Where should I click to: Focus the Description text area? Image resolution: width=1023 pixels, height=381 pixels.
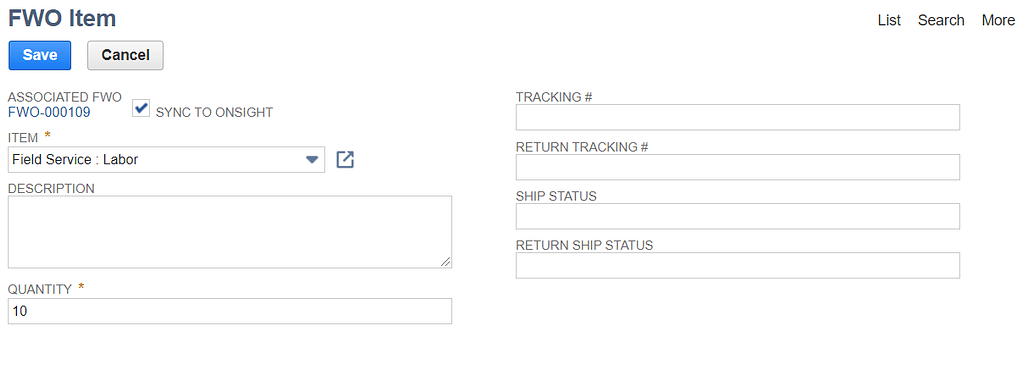pos(230,232)
